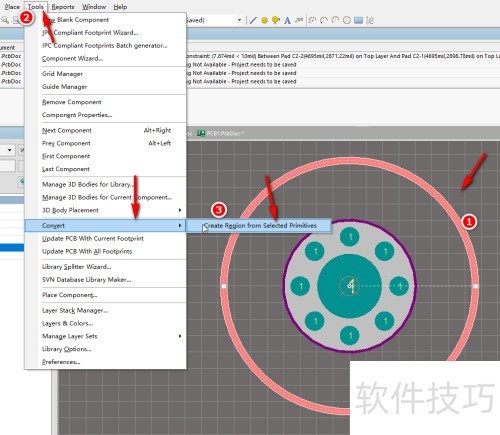Choose New Blank Component
Image resolution: width=500 pixels, height=435 pixels.
(105, 20)
